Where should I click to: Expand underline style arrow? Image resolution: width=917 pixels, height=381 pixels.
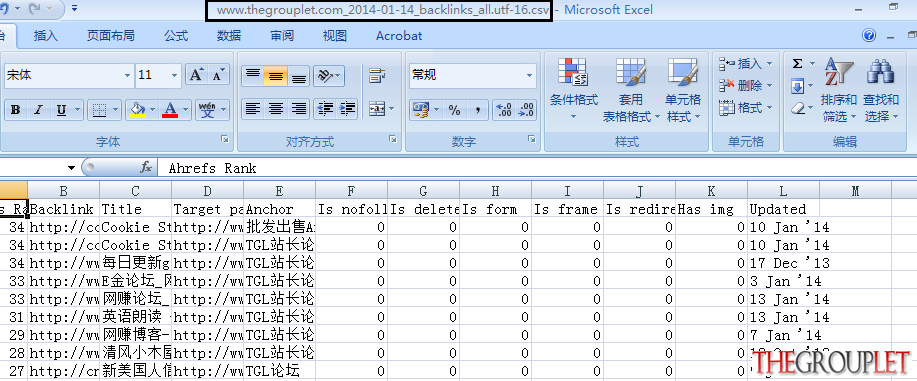[x=78, y=110]
